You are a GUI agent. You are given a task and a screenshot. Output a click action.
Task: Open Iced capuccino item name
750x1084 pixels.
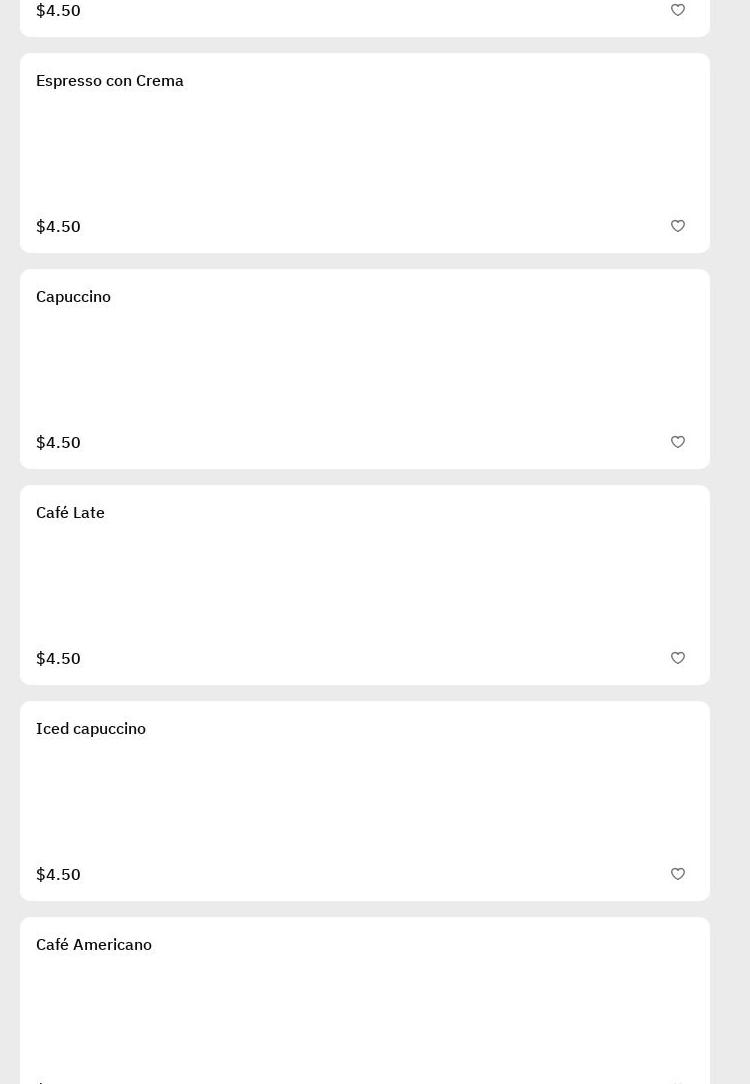pos(91,729)
